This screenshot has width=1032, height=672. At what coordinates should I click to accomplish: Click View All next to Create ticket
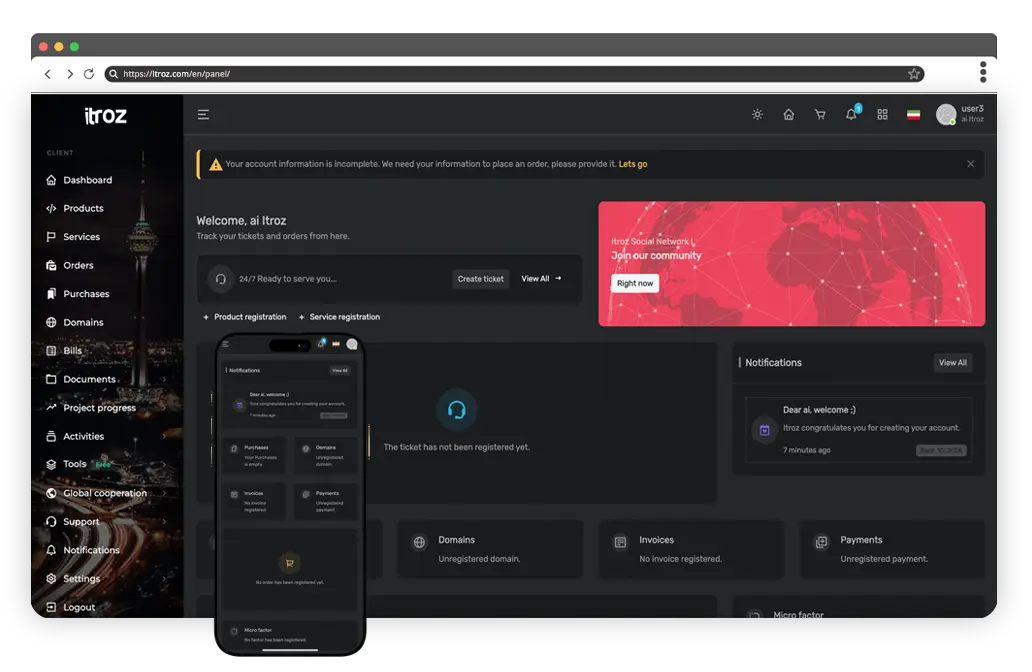(x=541, y=278)
